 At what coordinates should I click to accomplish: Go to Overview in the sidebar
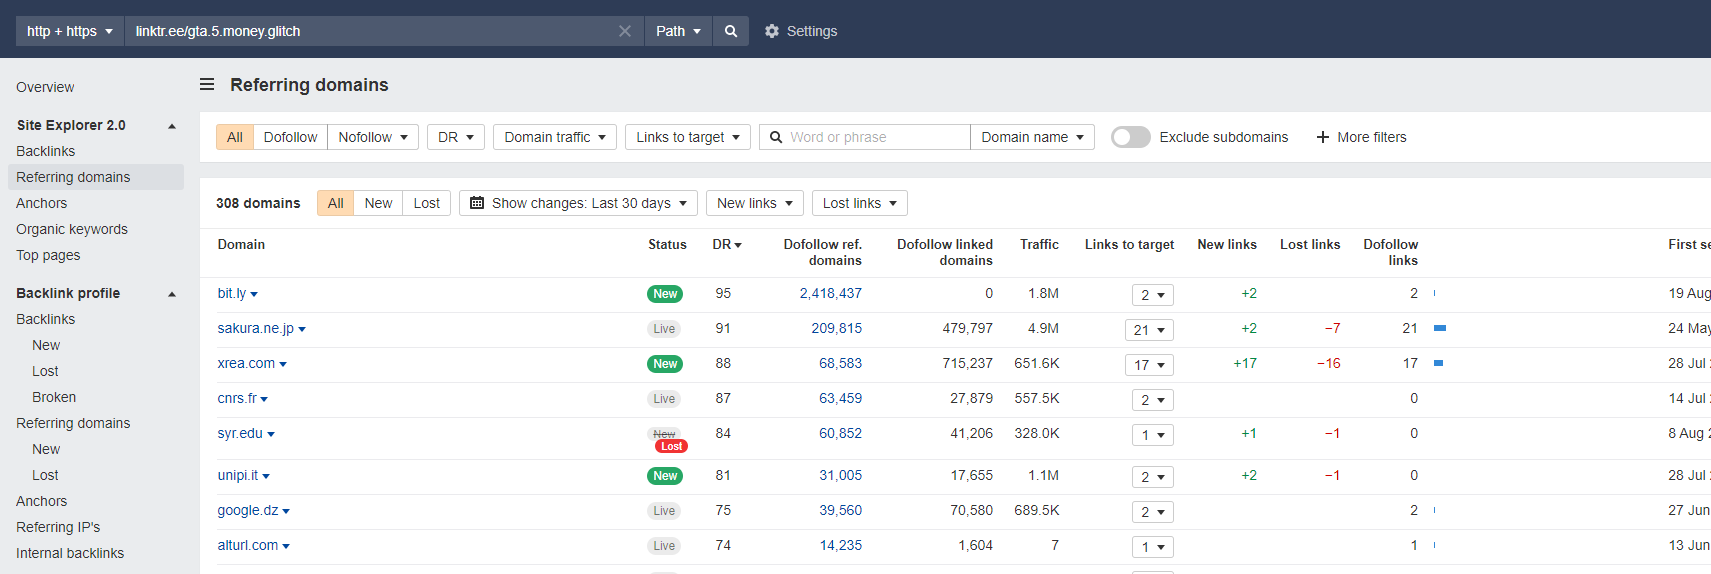[45, 87]
